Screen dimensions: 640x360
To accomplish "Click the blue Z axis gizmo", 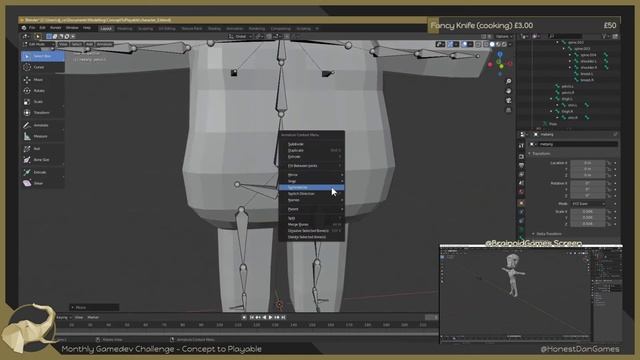I will tap(500, 54).
